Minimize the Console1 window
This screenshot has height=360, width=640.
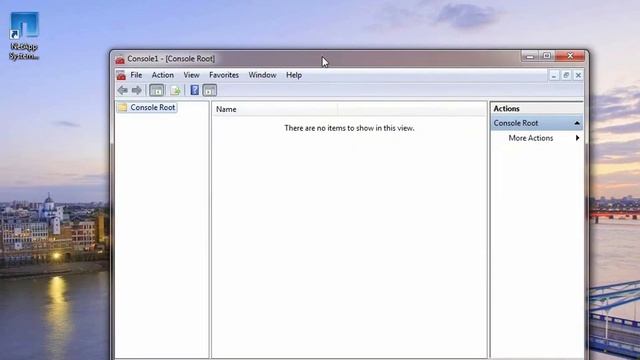[x=530, y=56]
